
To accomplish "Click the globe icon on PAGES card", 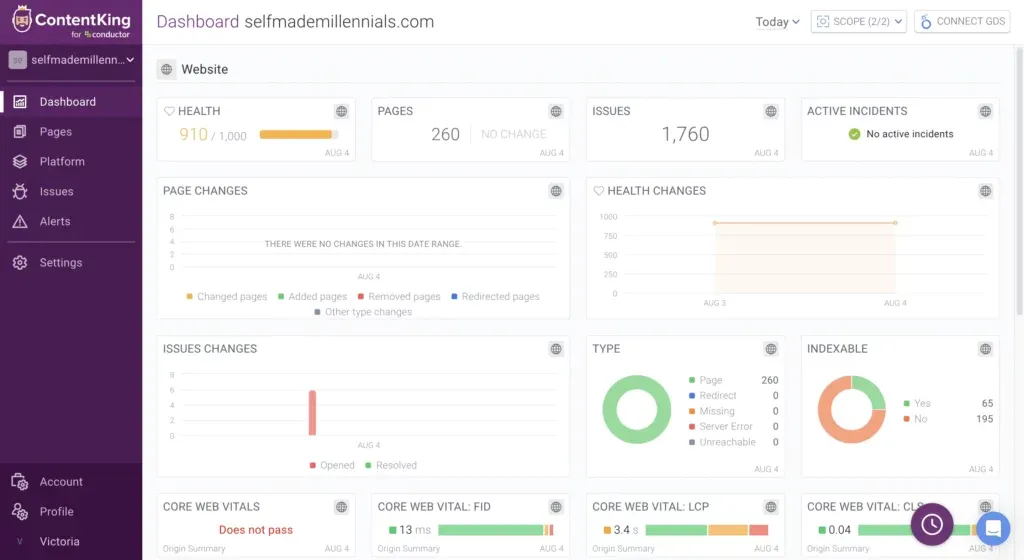I will pos(556,112).
